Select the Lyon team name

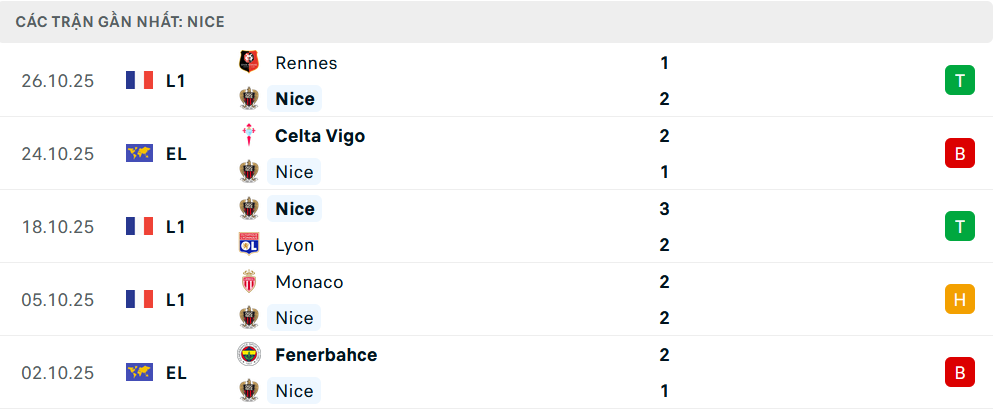(294, 245)
